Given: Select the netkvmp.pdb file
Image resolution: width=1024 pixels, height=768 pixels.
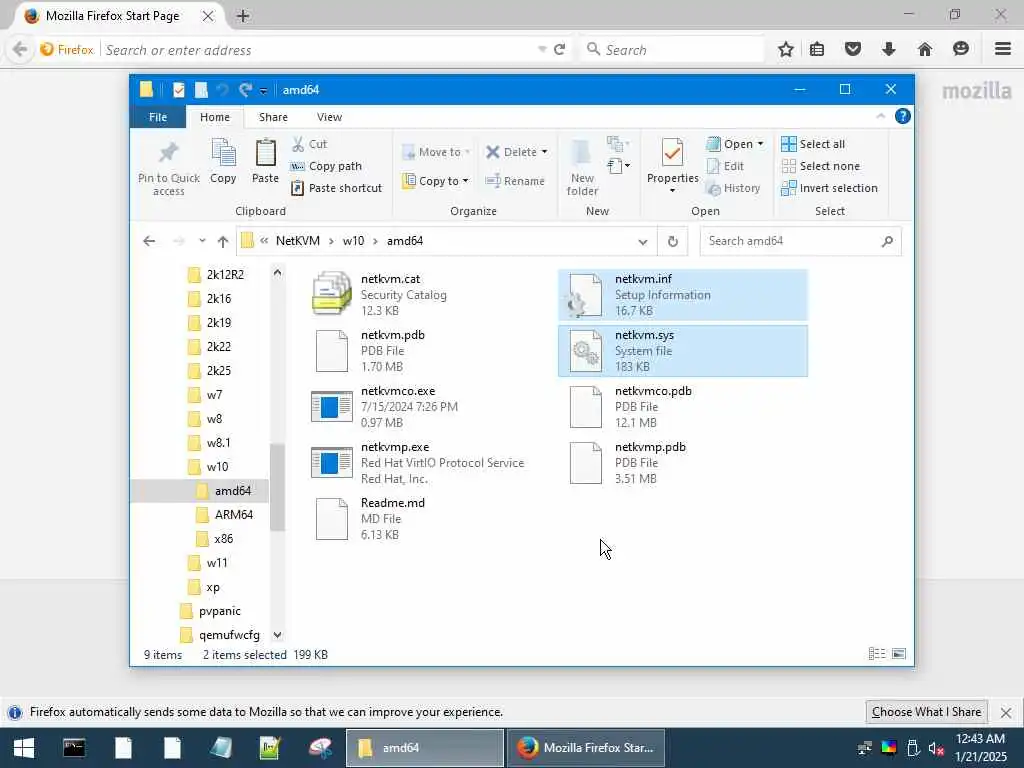Looking at the screenshot, I should [x=682, y=463].
